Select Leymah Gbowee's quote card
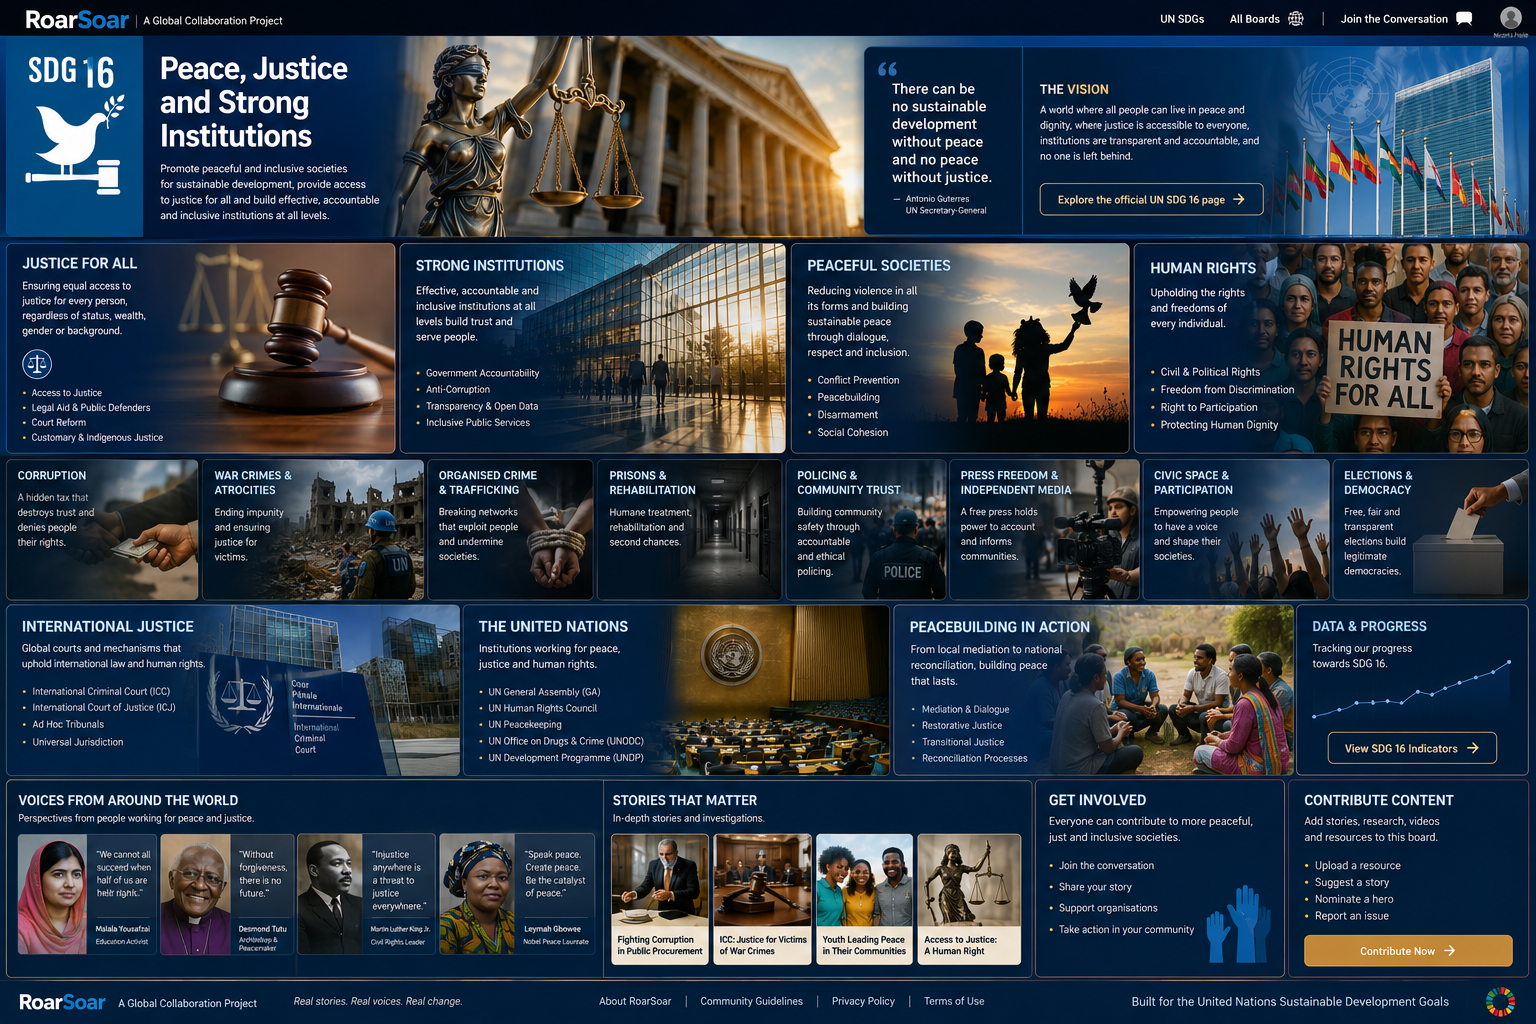Screen dimensions: 1536x1024 tap(516, 894)
